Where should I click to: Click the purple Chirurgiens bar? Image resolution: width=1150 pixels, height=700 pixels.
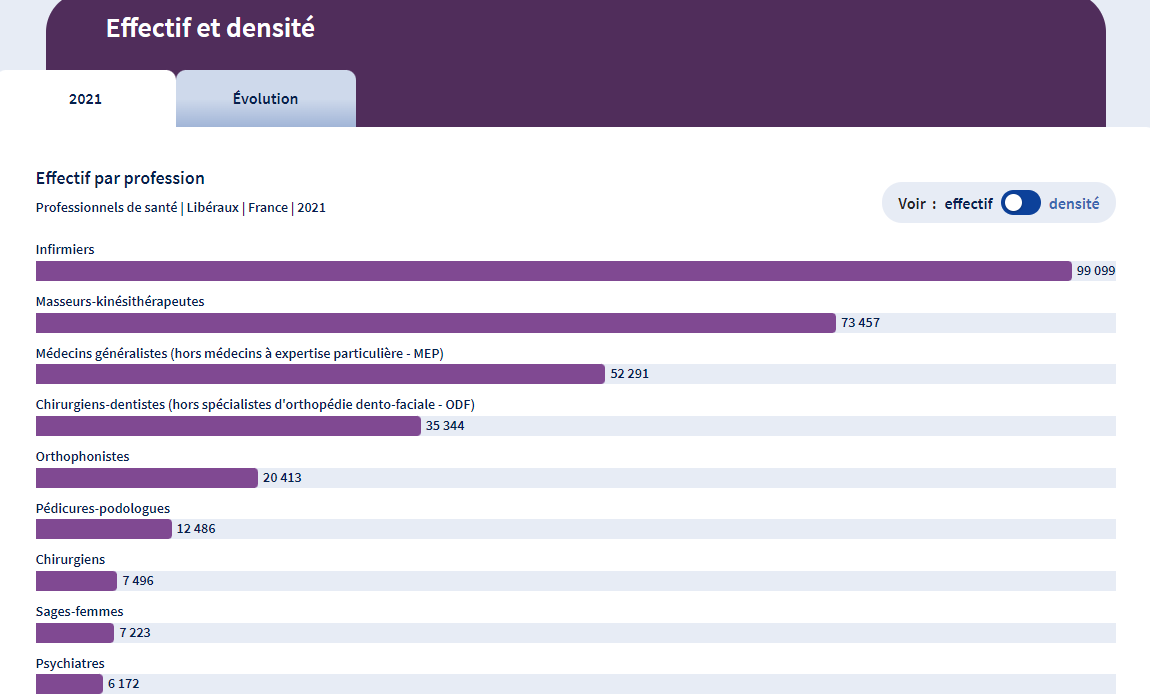pos(76,581)
